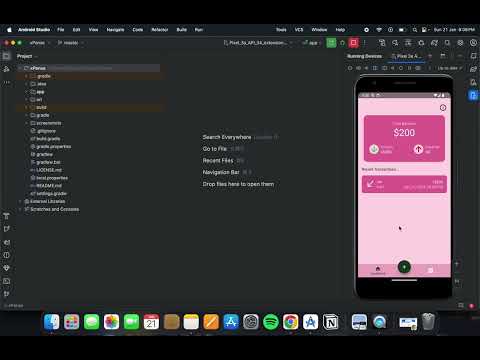Open Finder from the Dock
Screen dimensions: 480x360
(x=52, y=322)
